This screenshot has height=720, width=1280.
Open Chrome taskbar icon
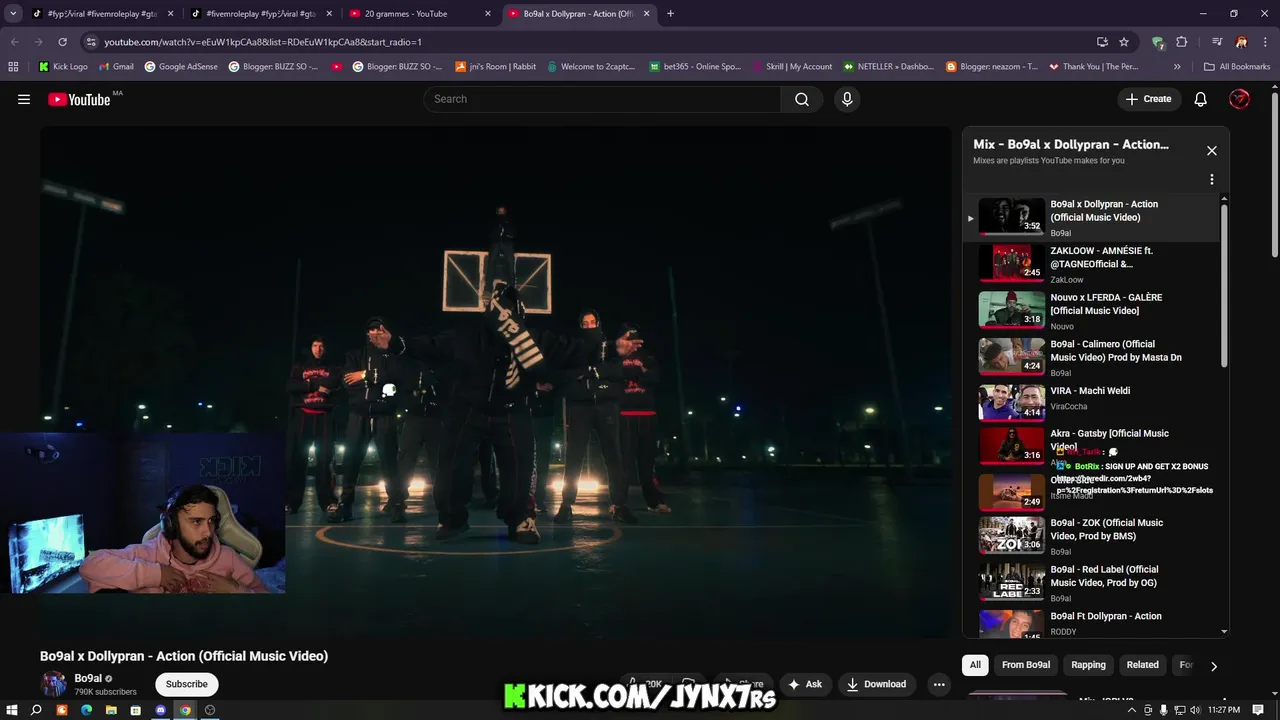click(185, 710)
